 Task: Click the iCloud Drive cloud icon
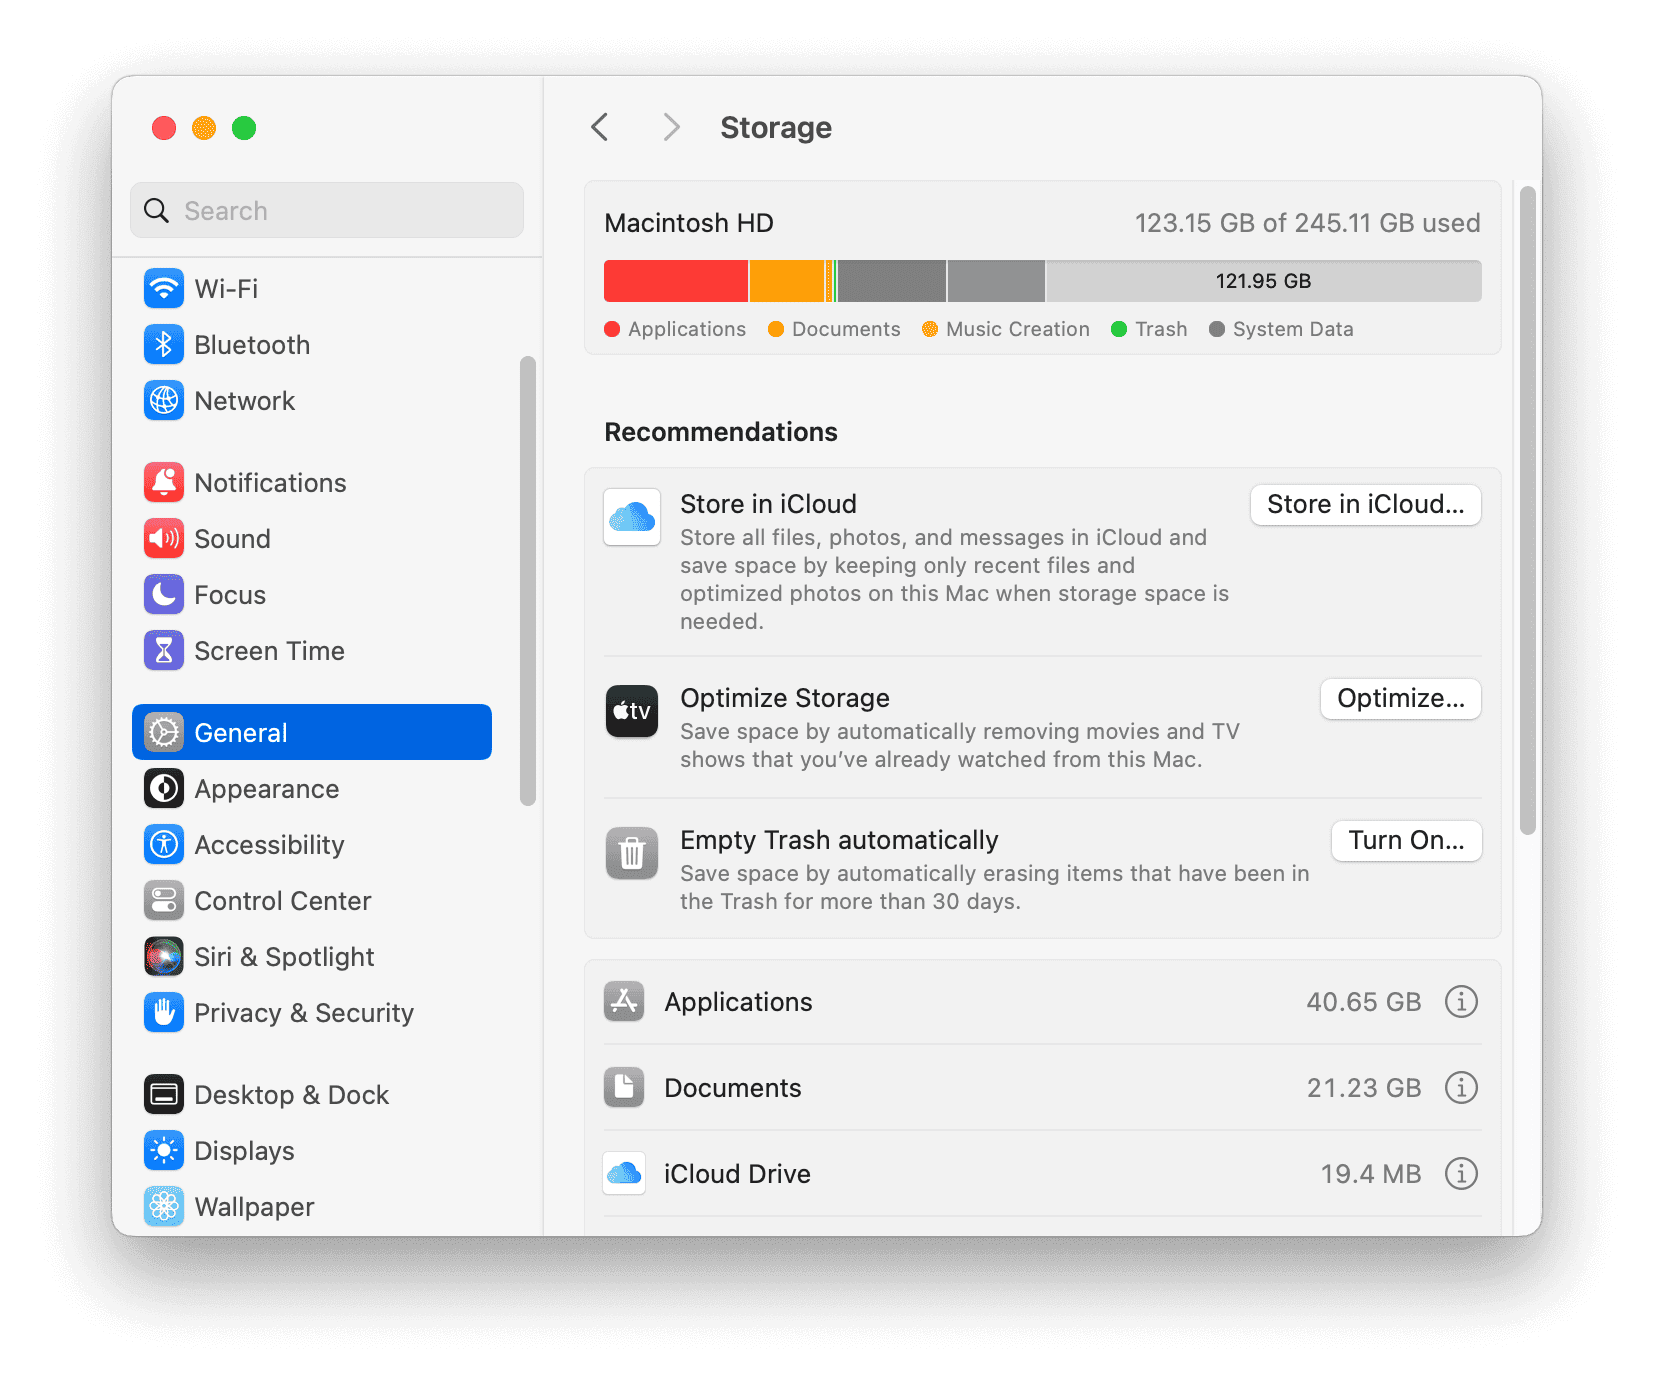pos(624,1174)
